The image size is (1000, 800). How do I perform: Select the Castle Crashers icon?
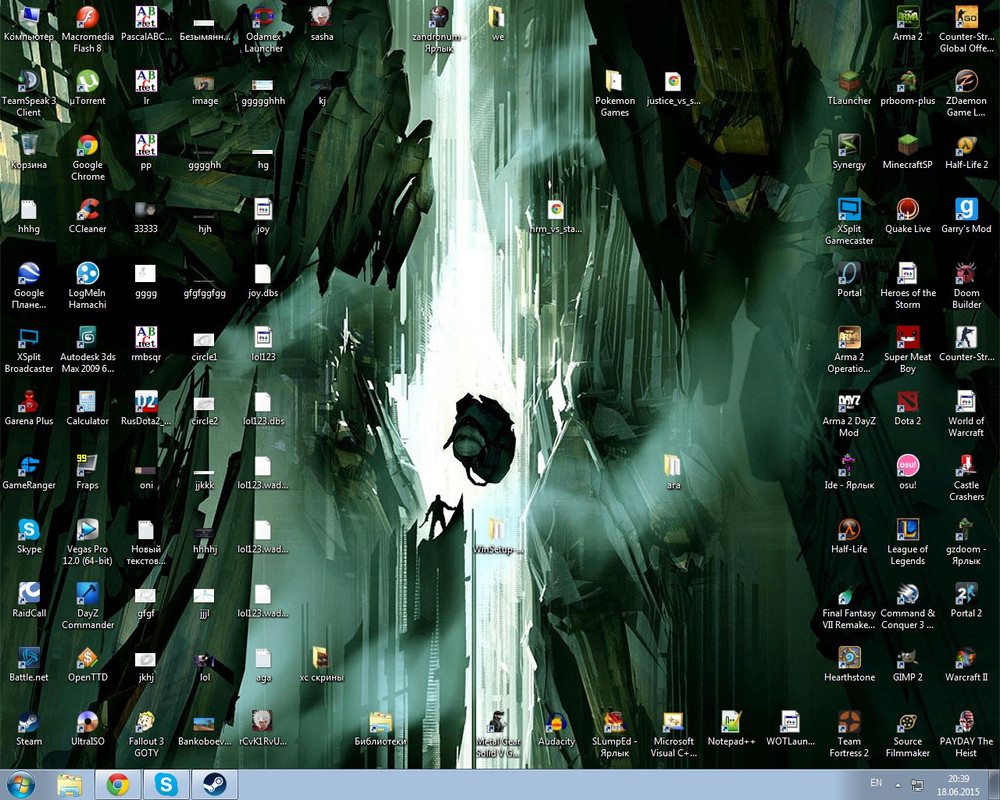966,478
